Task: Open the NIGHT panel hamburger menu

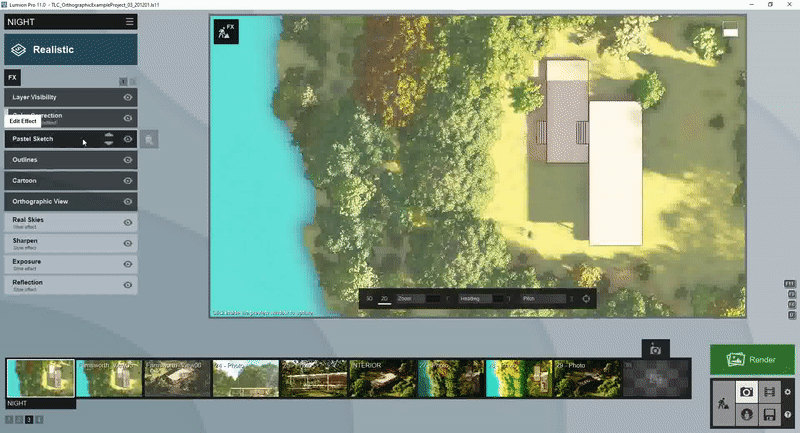Action: [x=130, y=21]
